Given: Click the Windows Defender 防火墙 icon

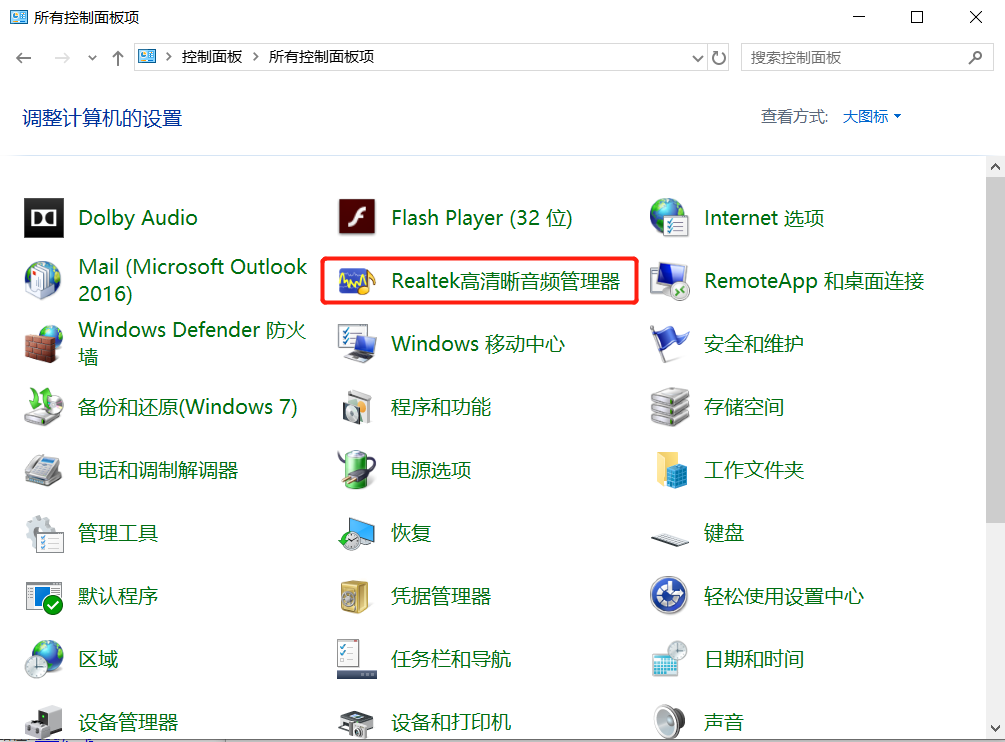Looking at the screenshot, I should tap(43, 344).
